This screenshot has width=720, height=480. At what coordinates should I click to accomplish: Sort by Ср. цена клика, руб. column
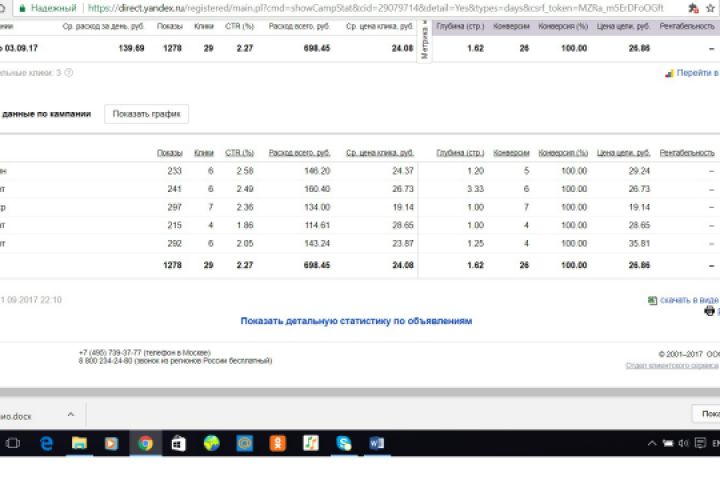click(x=380, y=152)
